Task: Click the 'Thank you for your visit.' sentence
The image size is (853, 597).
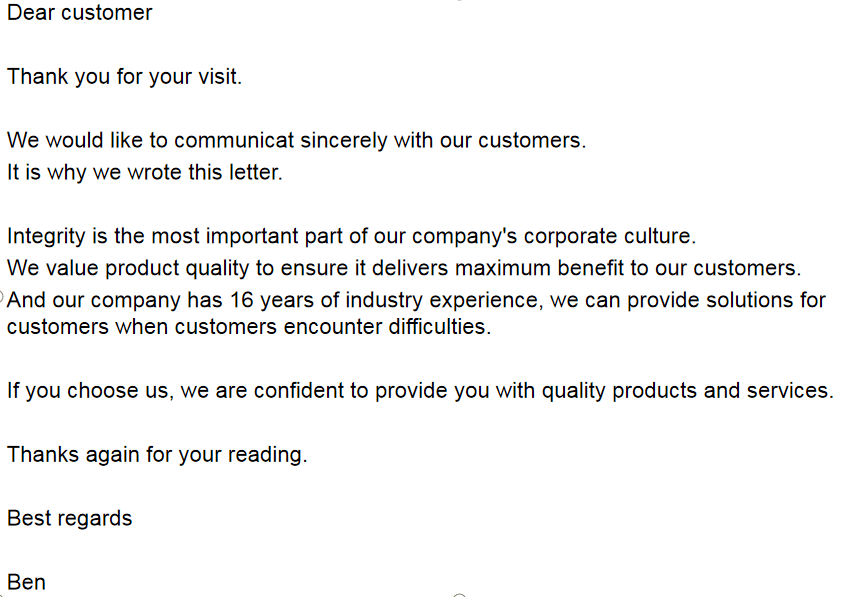Action: (x=124, y=77)
